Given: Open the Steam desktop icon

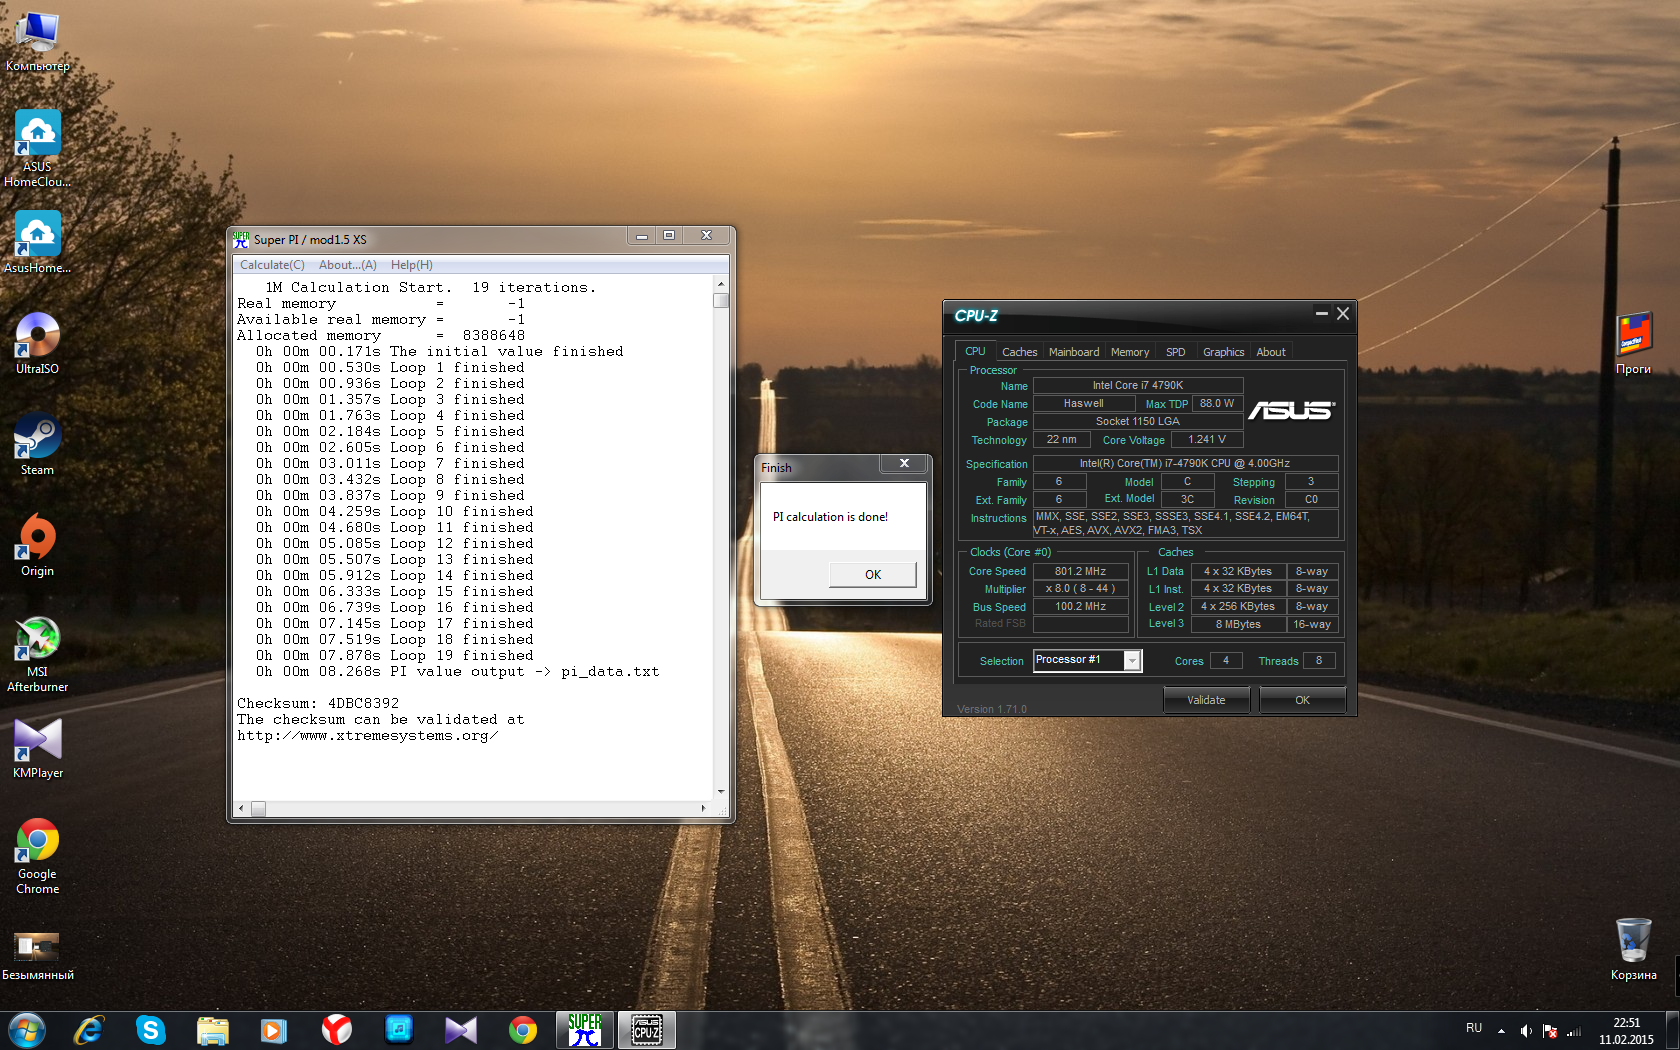Looking at the screenshot, I should [37, 440].
